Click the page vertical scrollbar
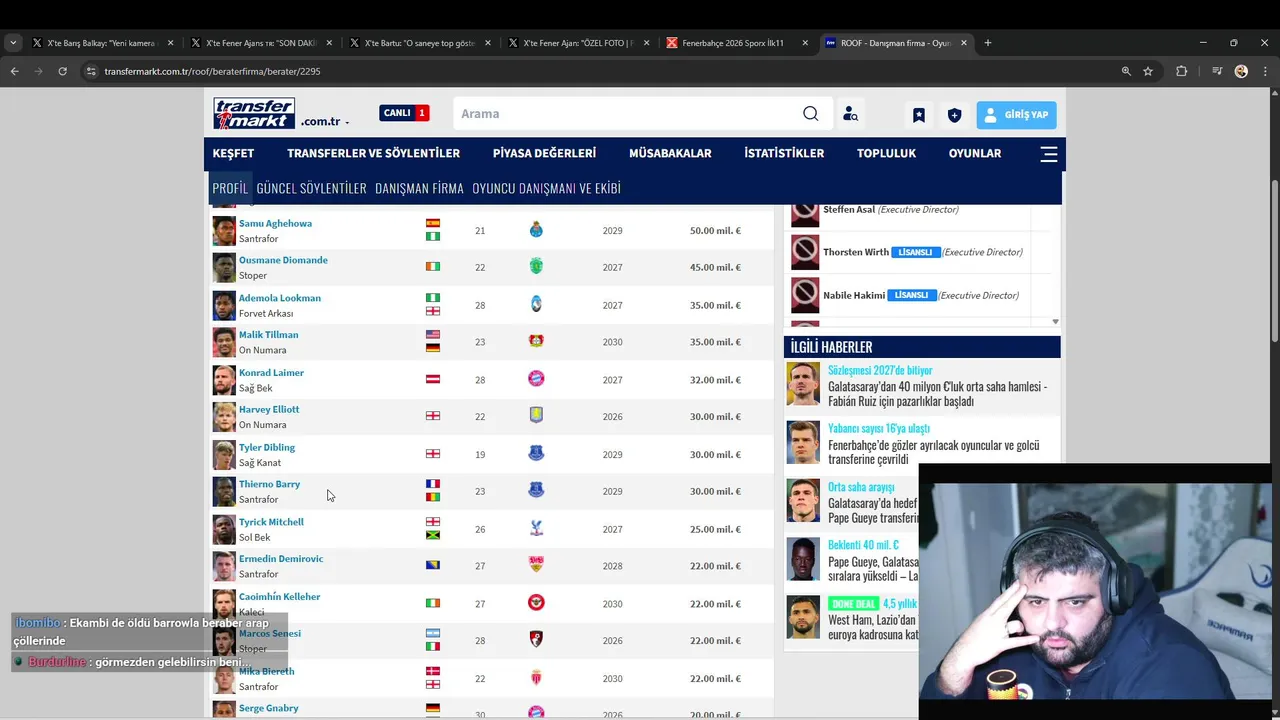 tap(1274, 264)
